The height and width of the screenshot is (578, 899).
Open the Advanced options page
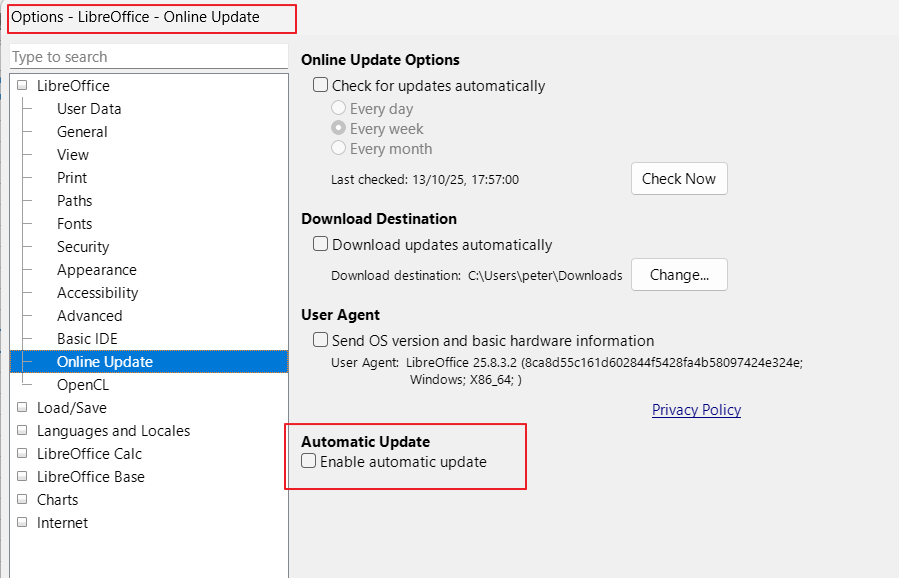coord(90,316)
